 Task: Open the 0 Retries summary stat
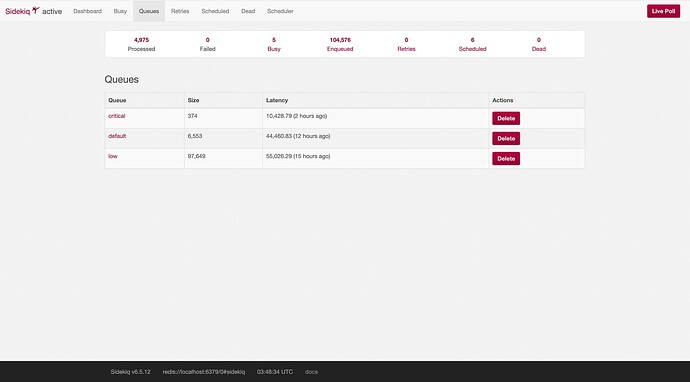pyautogui.click(x=406, y=44)
